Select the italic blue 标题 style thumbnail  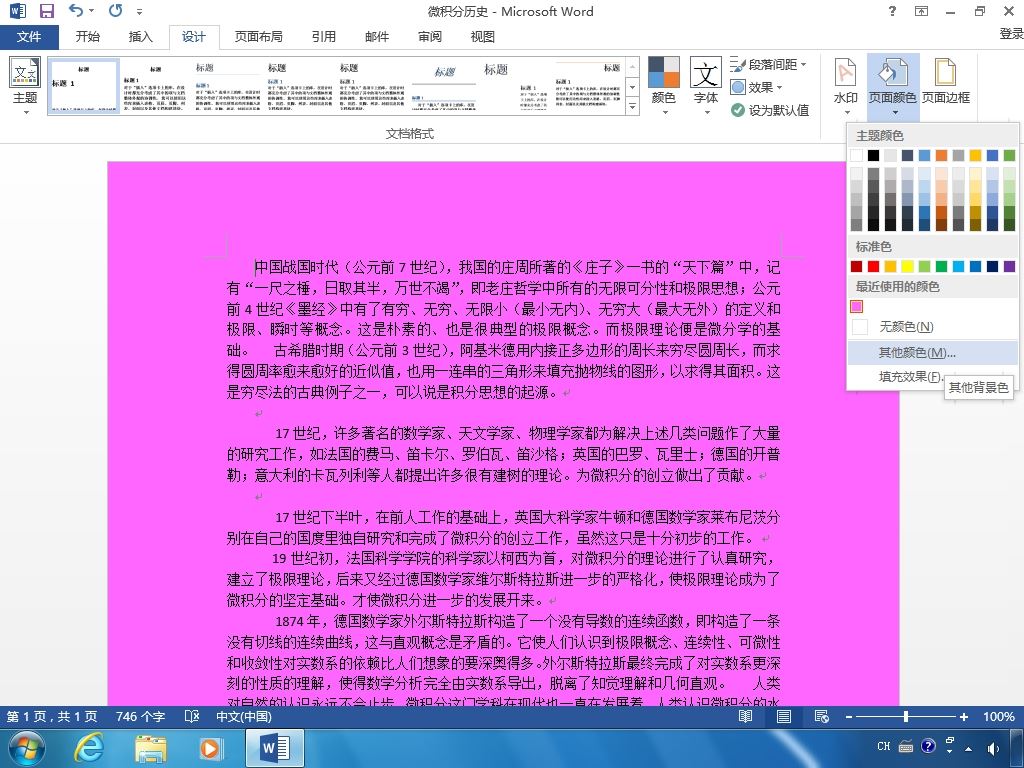[443, 86]
